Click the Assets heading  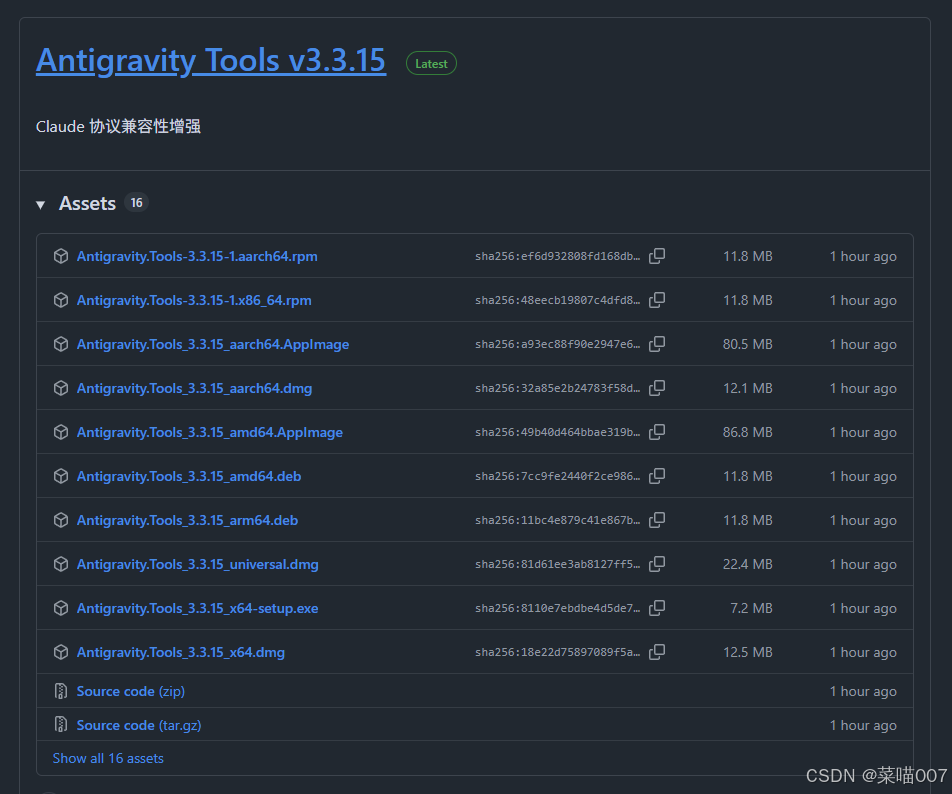pos(87,203)
